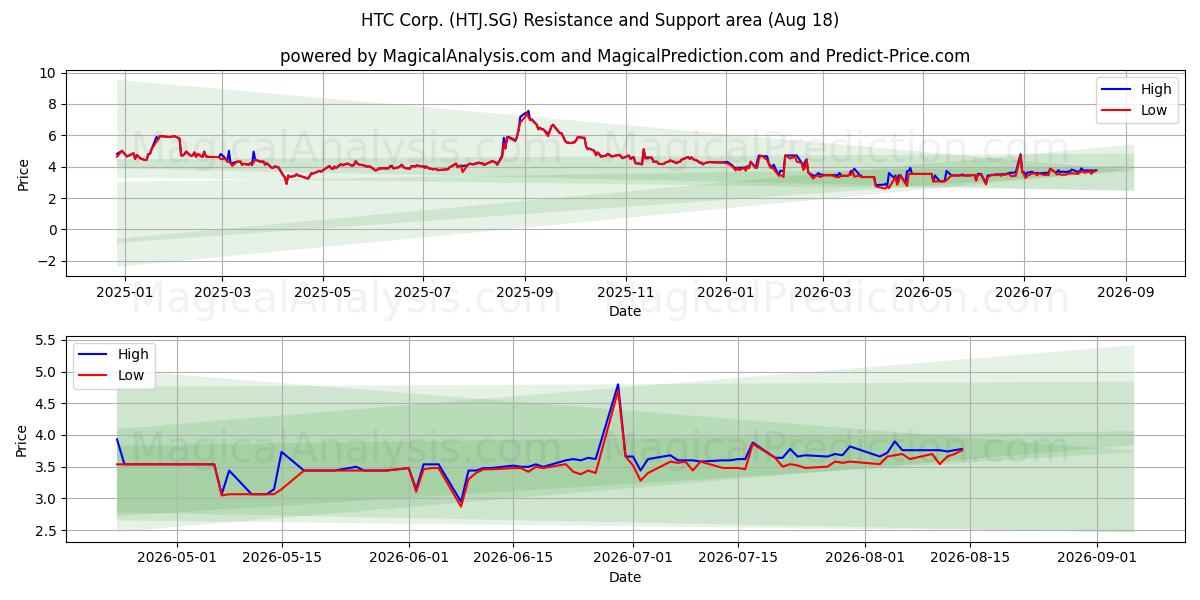Click the '2026-08-01' tick label on lower chart

pyautogui.click(x=865, y=559)
